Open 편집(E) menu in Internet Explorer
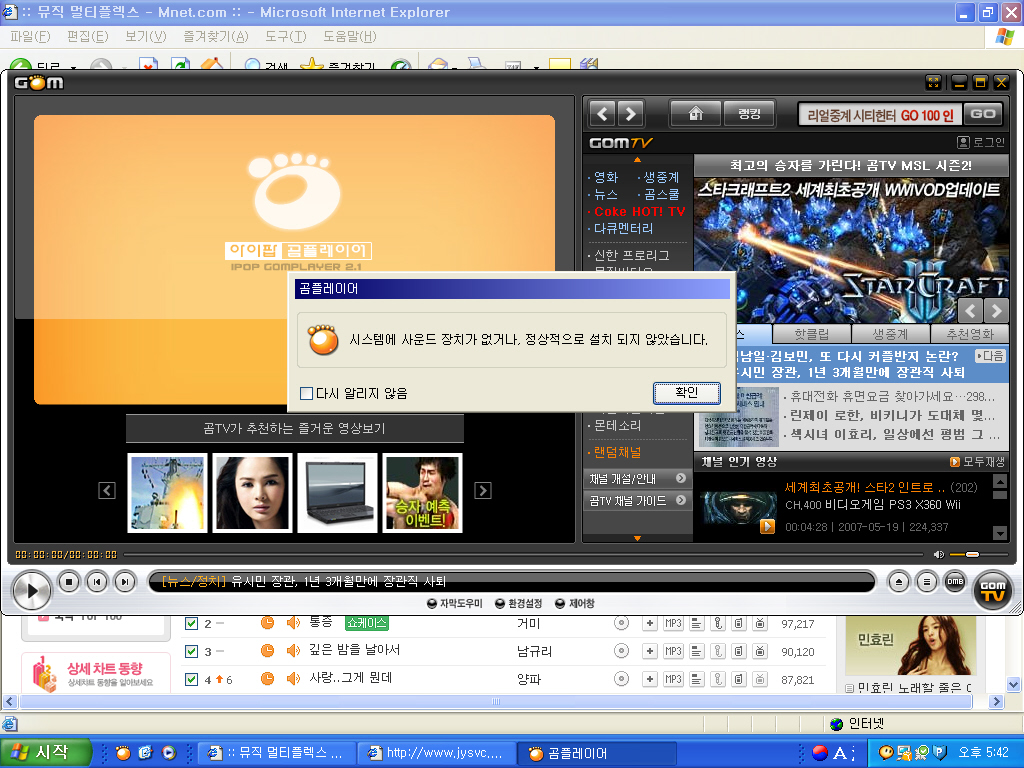This screenshot has width=1024, height=768. pyautogui.click(x=88, y=37)
